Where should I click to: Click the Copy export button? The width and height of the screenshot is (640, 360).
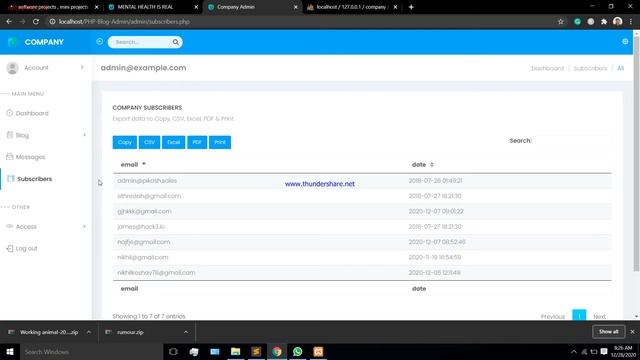click(x=124, y=142)
